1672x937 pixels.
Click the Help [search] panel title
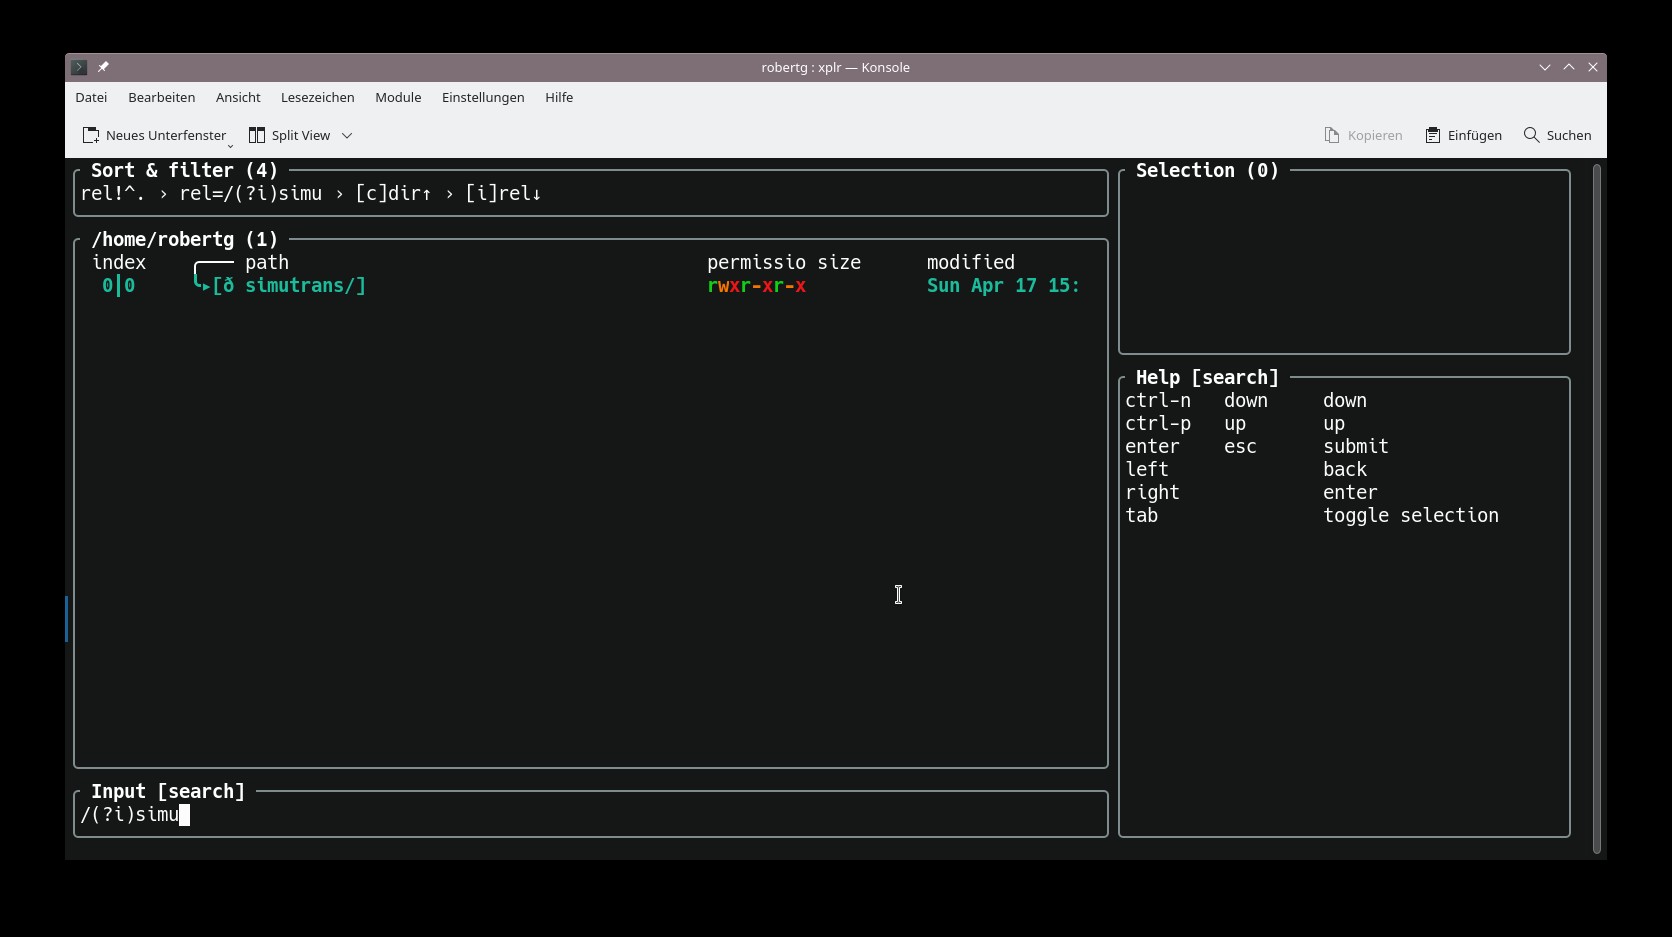point(1207,378)
